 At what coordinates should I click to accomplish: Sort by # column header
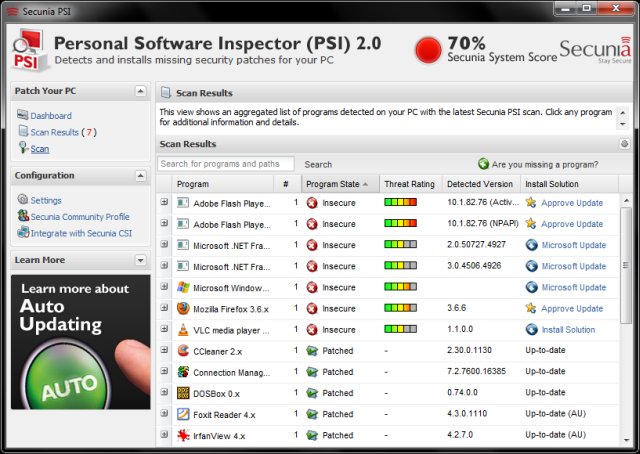[x=287, y=184]
